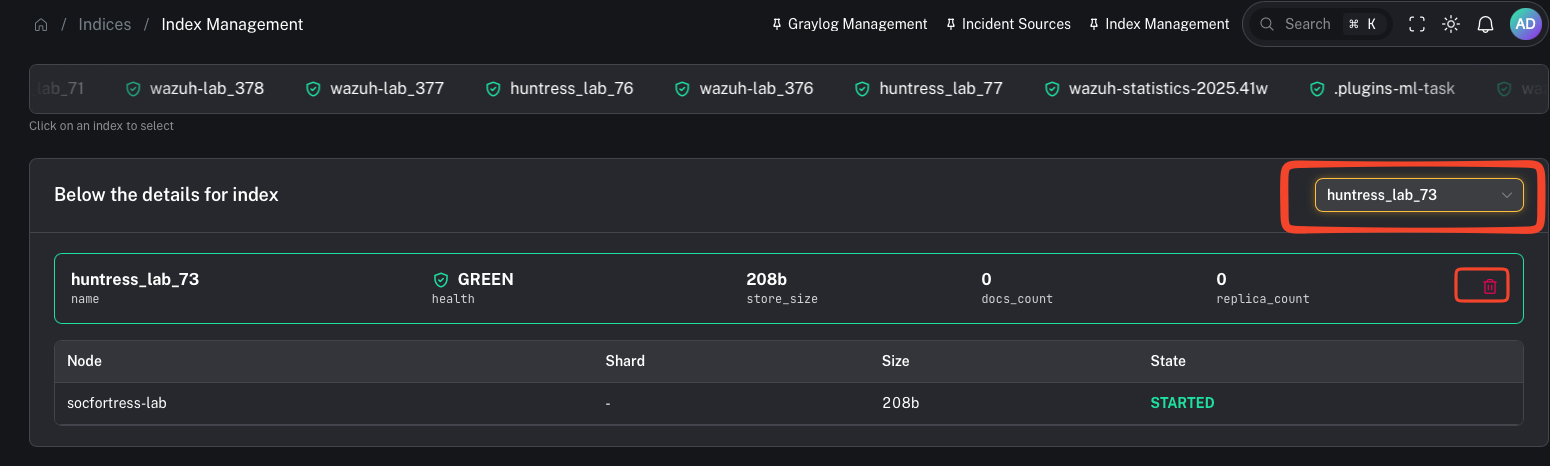Viewport: 1550px width, 466px height.
Task: Click the State column header
Action: coord(1168,360)
